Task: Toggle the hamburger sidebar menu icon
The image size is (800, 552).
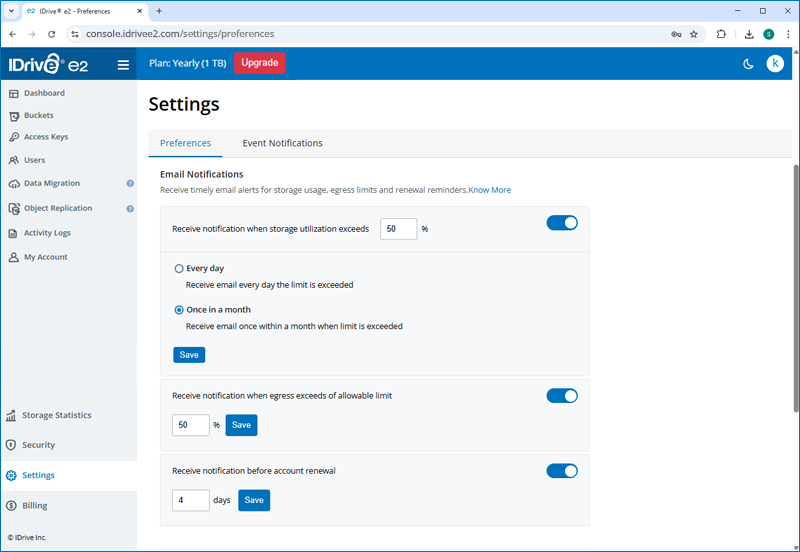Action: pos(123,65)
